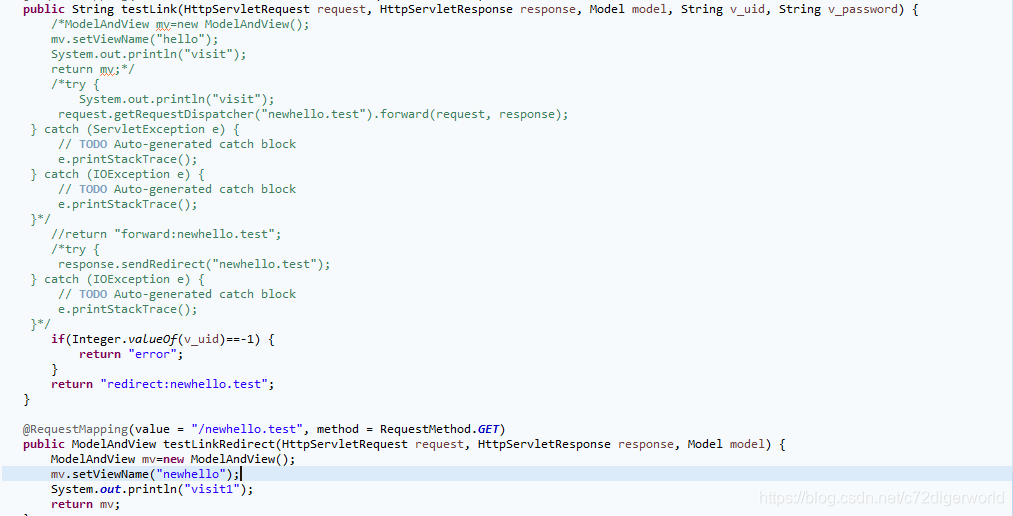The image size is (1013, 516).
Task: Click getRequestDispatcher in the commented forward line
Action: point(187,114)
